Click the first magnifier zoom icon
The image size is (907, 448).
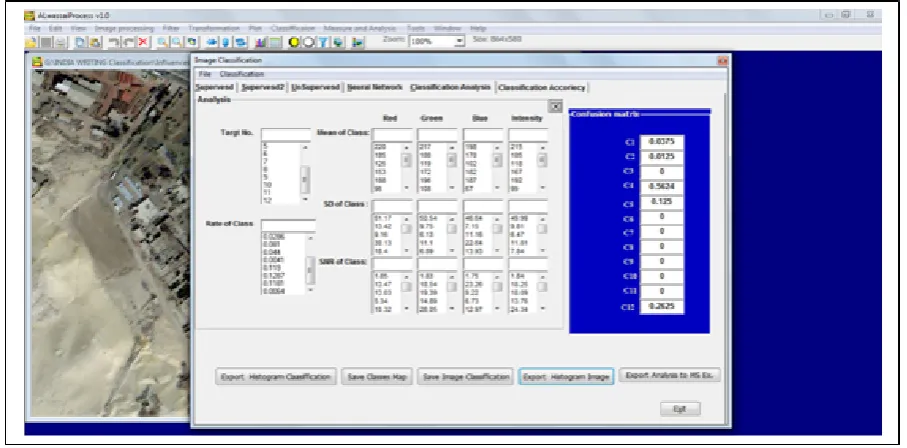click(162, 42)
